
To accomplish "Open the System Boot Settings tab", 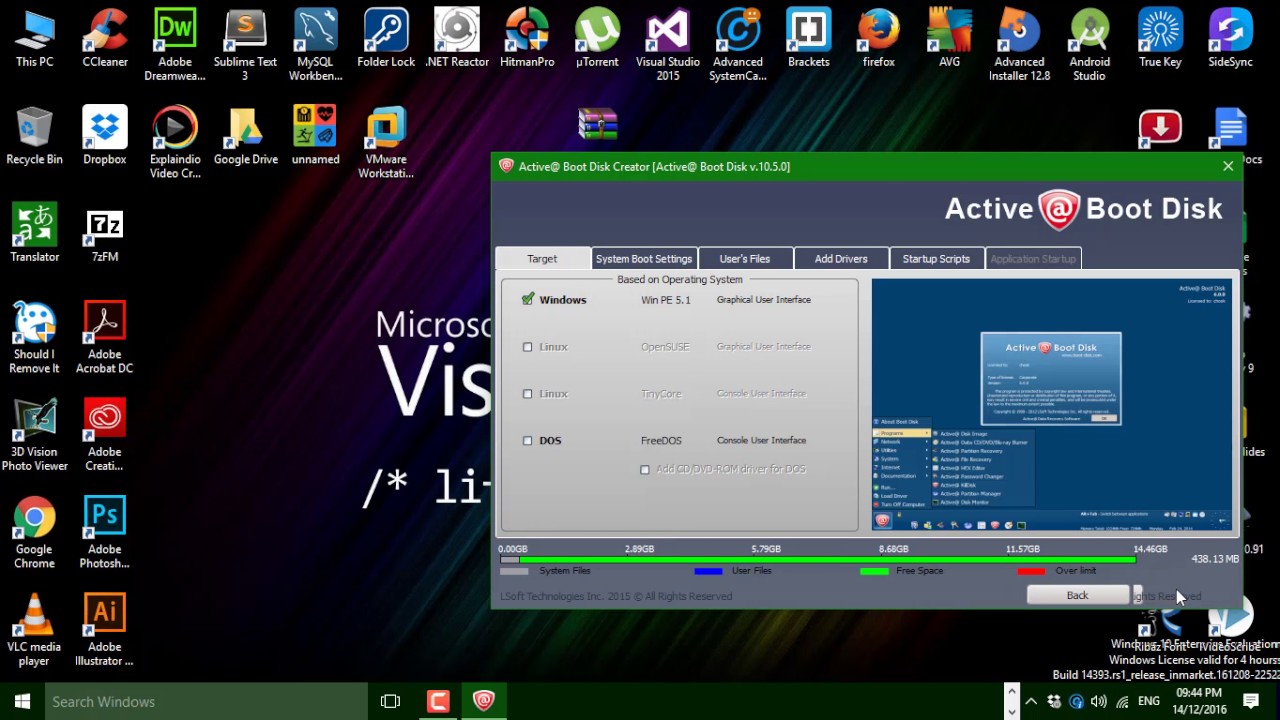I will click(644, 259).
